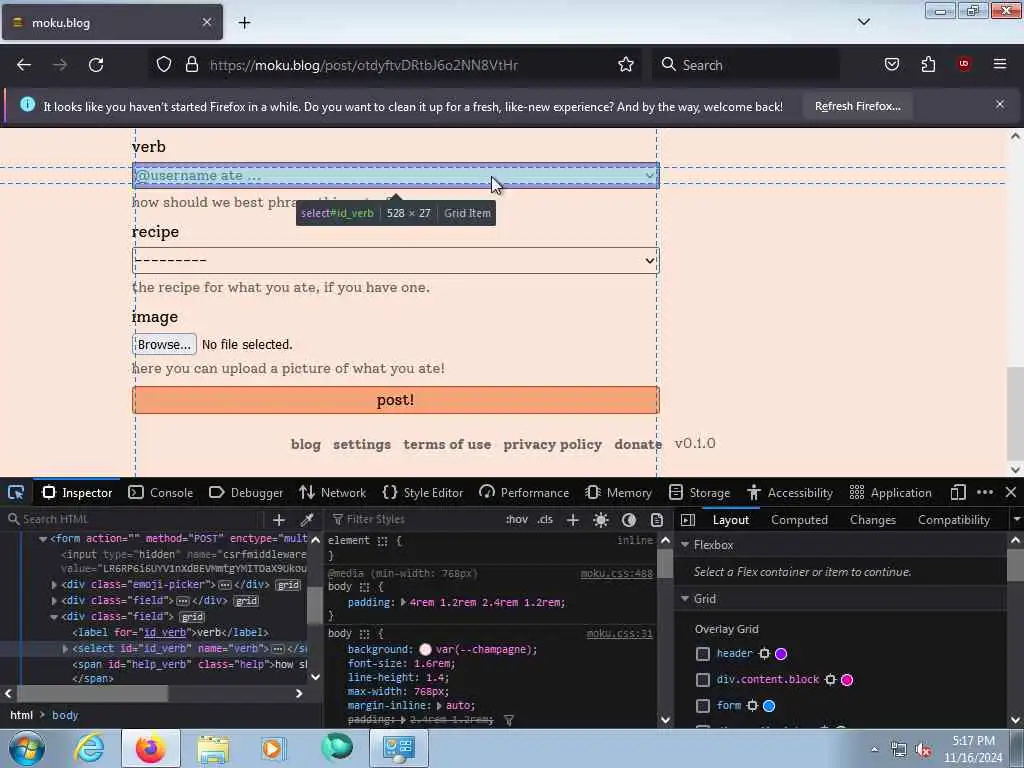1024x768 pixels.
Task: Open the Storage tab
Action: point(701,492)
